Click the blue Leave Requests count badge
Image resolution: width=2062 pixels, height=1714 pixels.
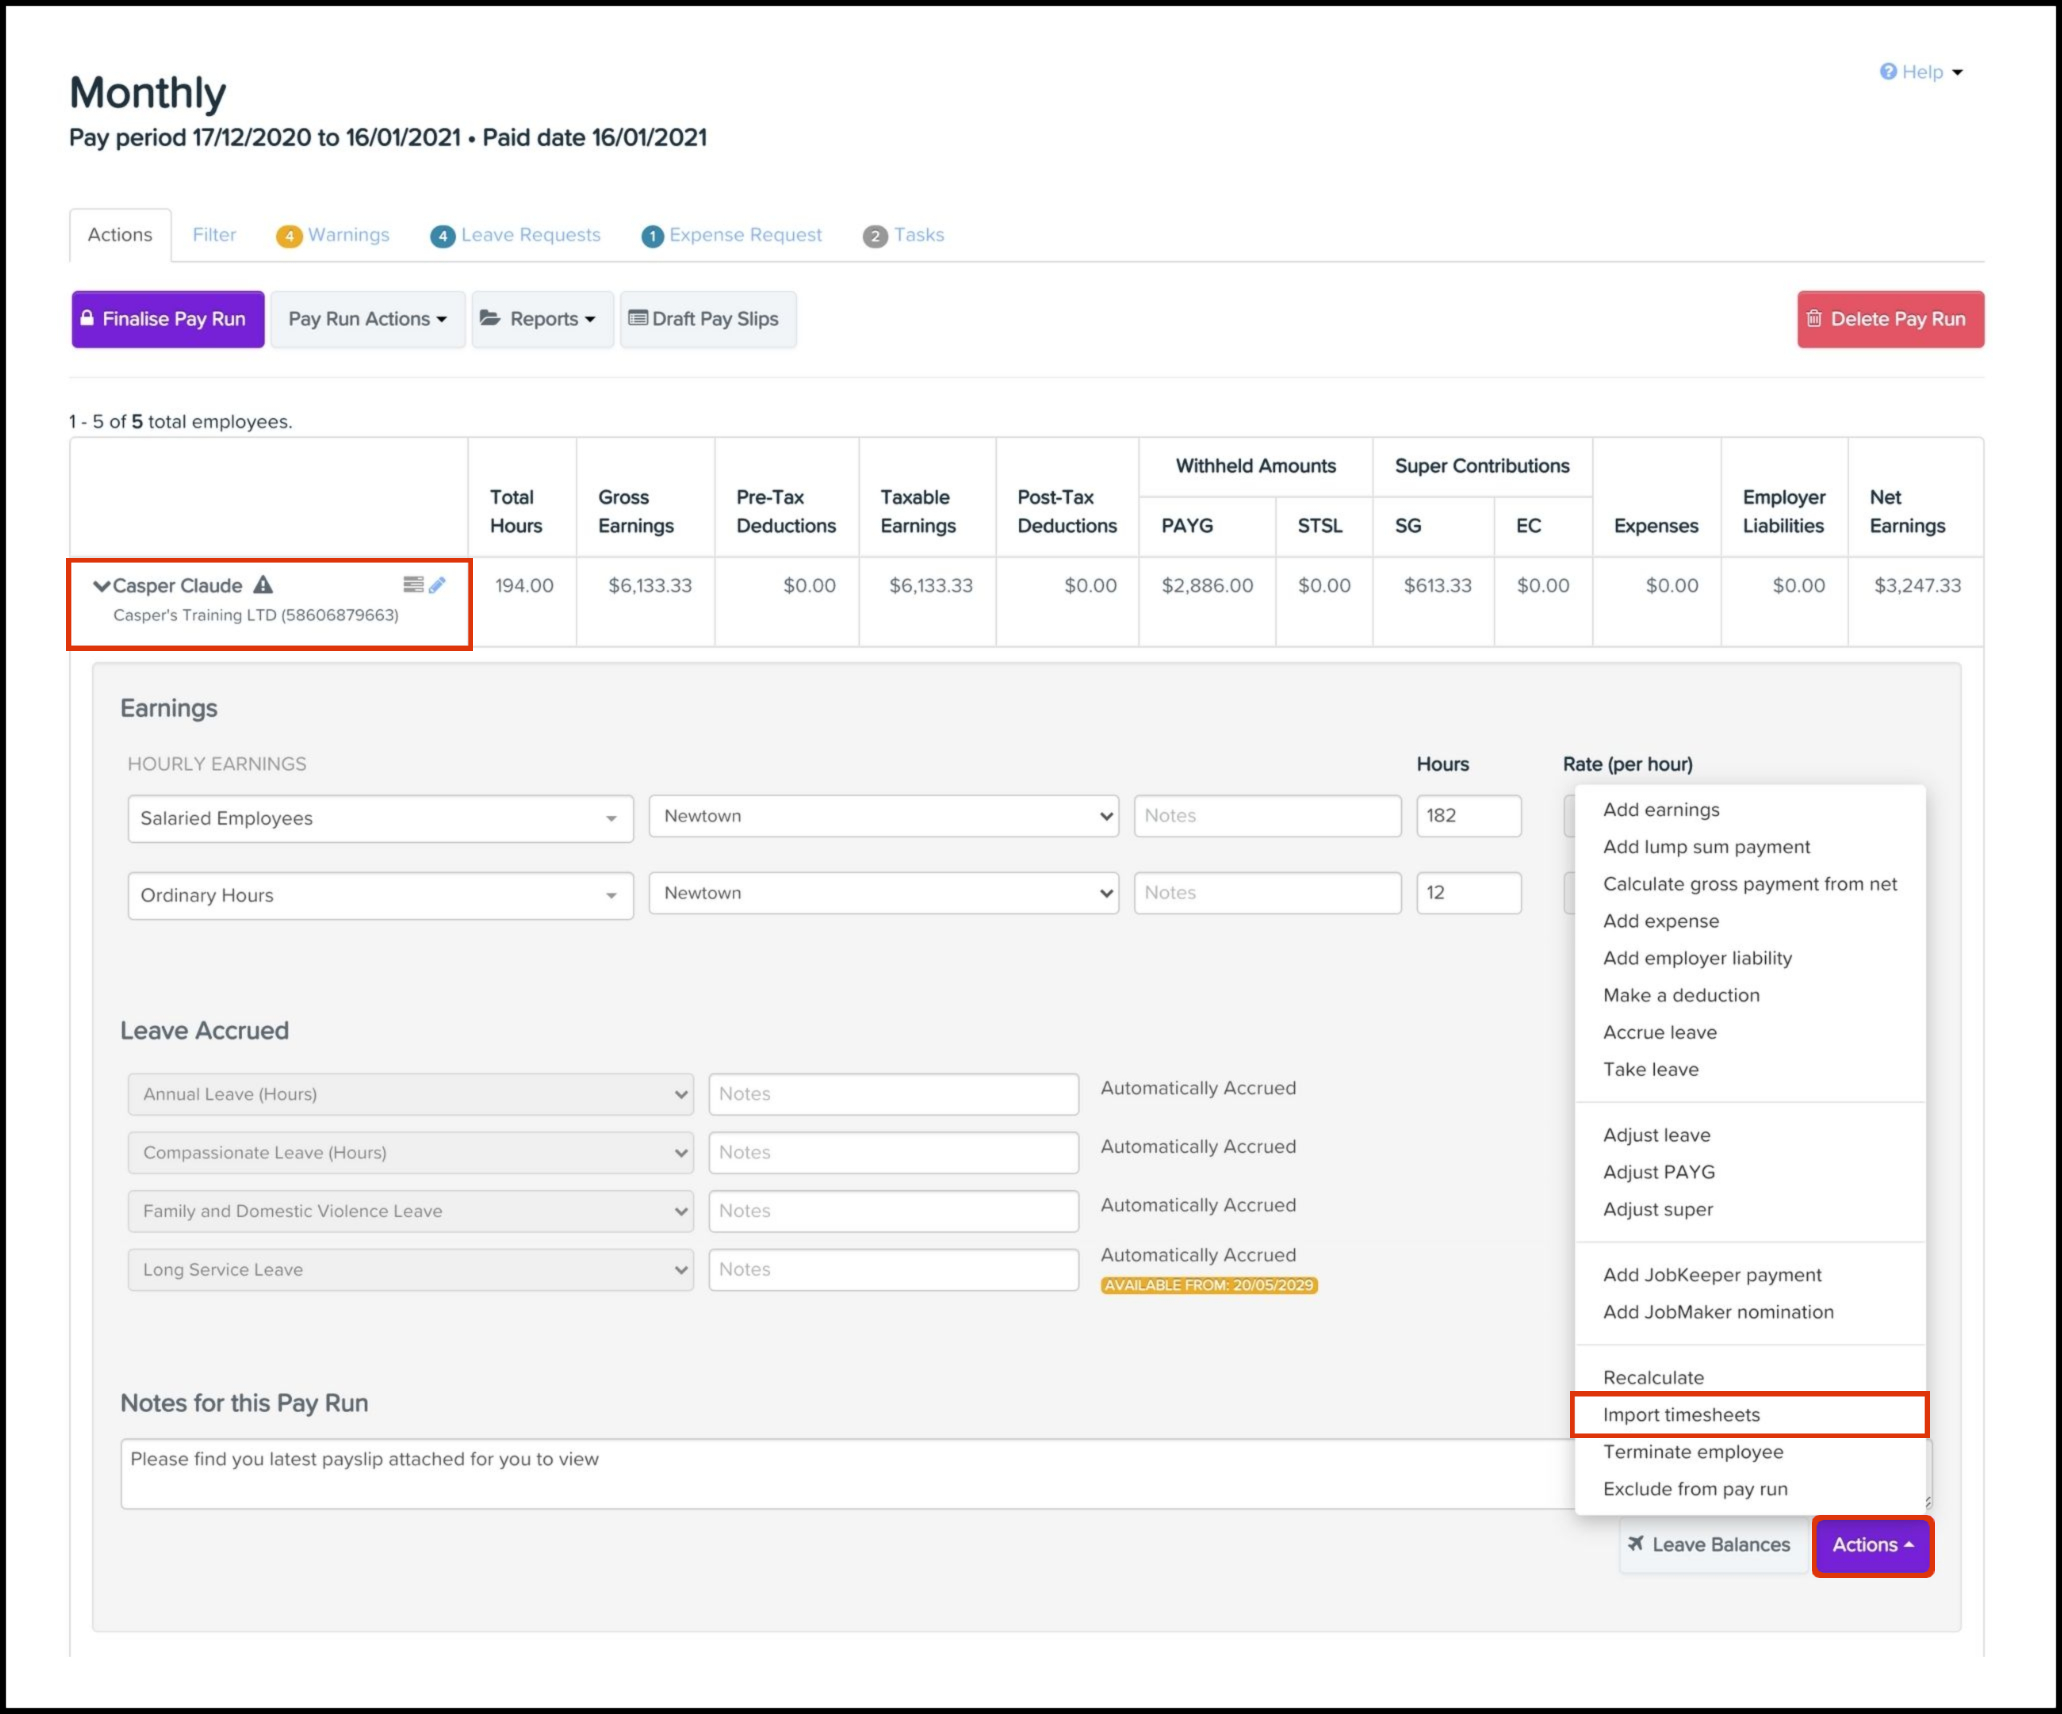pyautogui.click(x=442, y=236)
